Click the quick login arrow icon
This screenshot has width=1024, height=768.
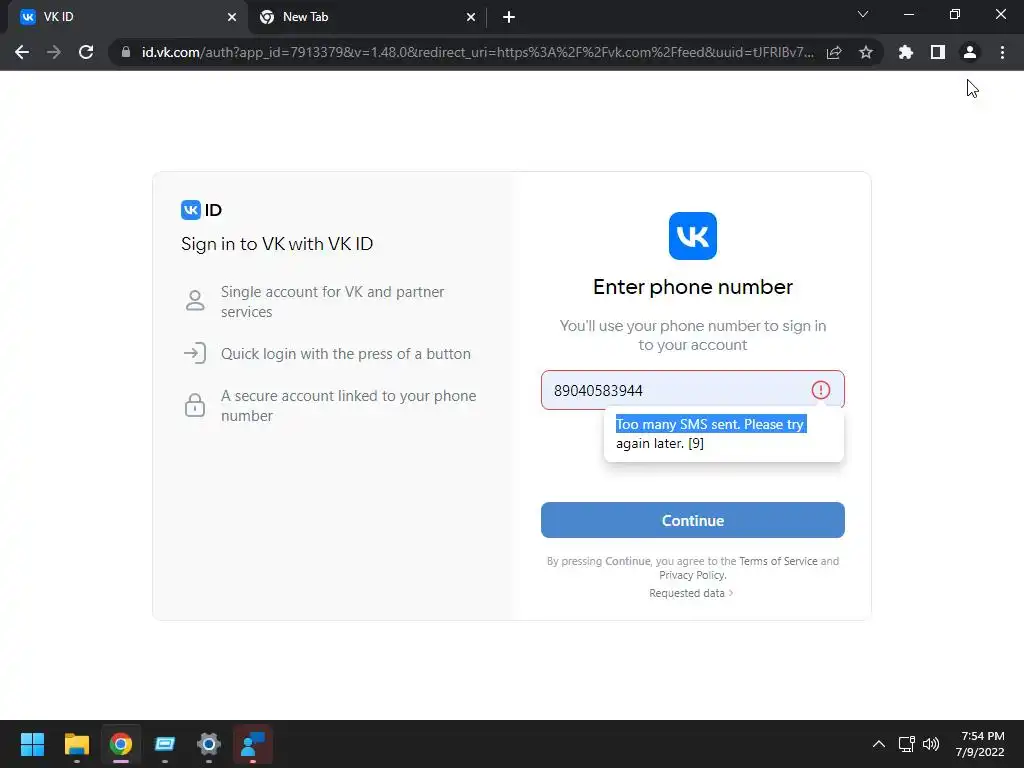click(195, 353)
